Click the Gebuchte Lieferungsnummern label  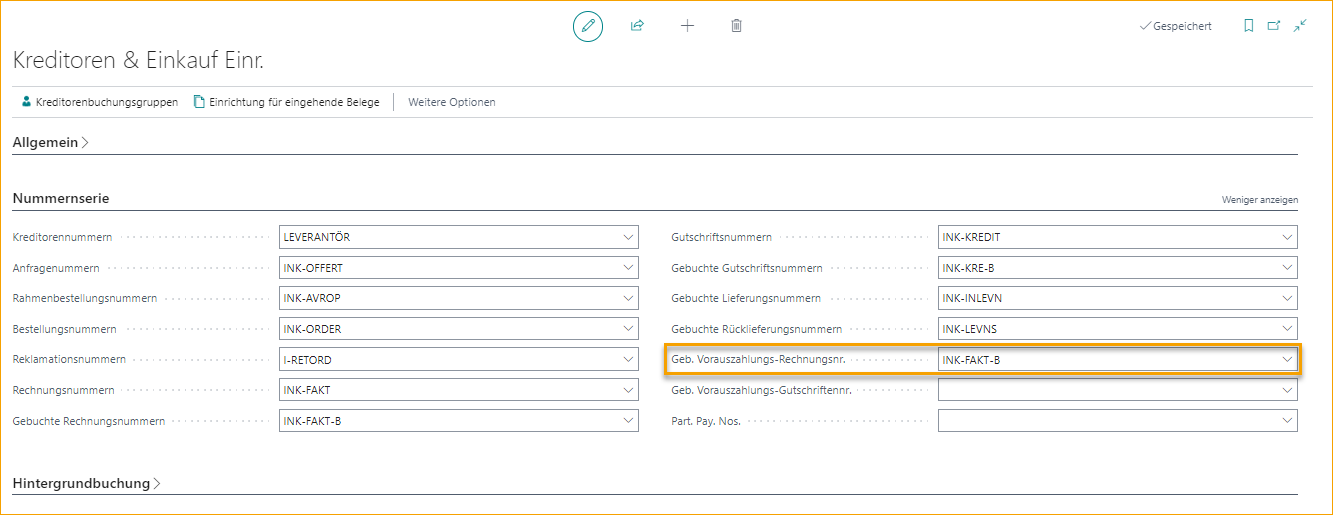(x=746, y=299)
